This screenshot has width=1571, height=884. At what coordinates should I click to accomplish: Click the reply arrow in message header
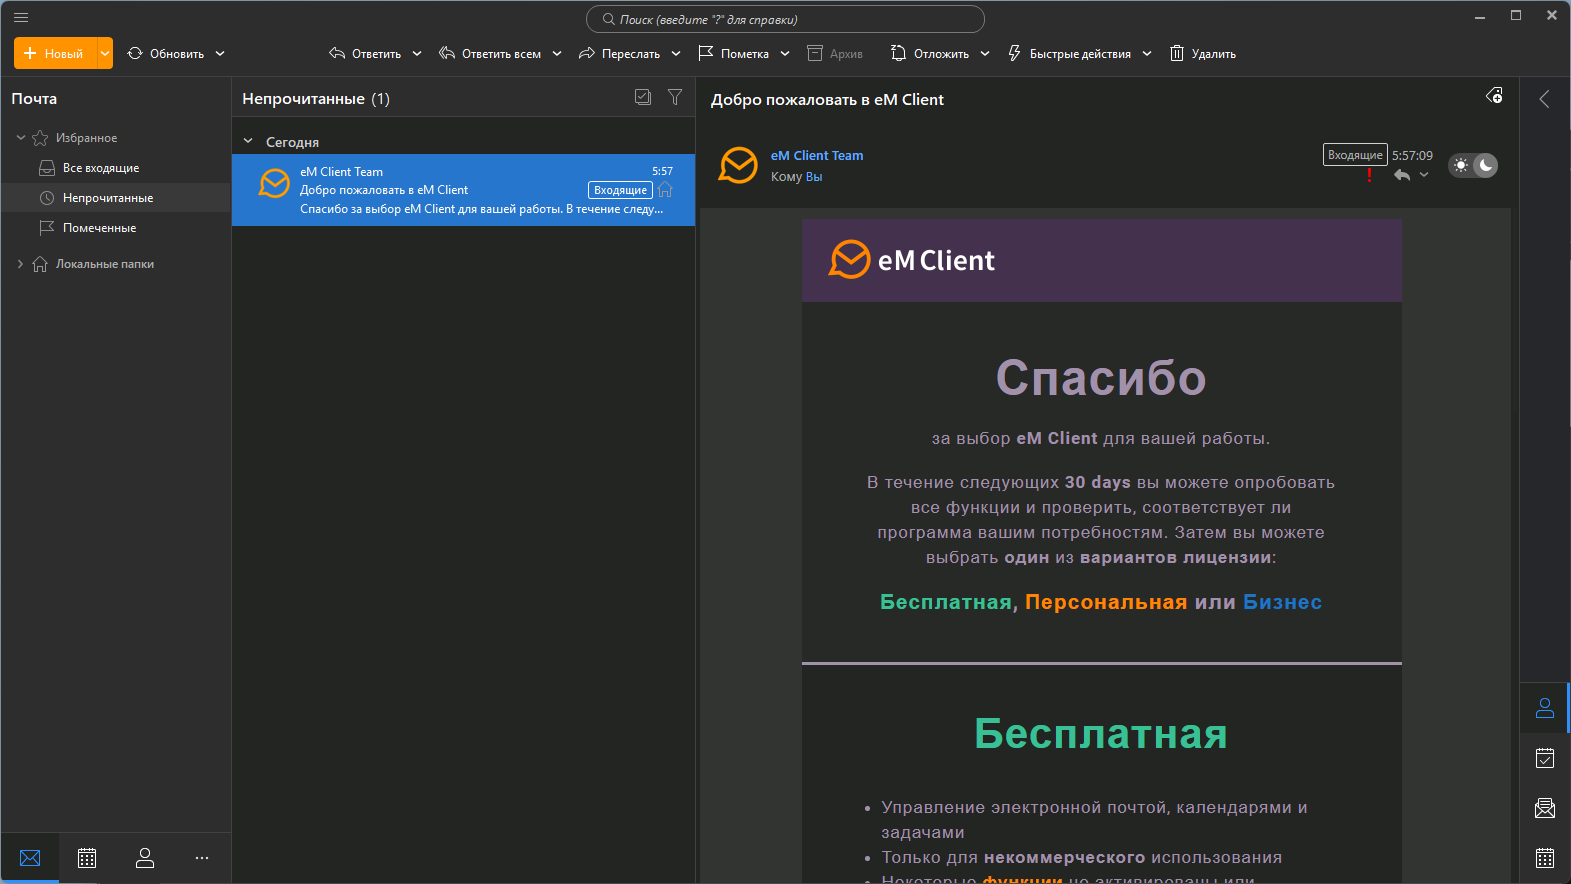click(1402, 175)
